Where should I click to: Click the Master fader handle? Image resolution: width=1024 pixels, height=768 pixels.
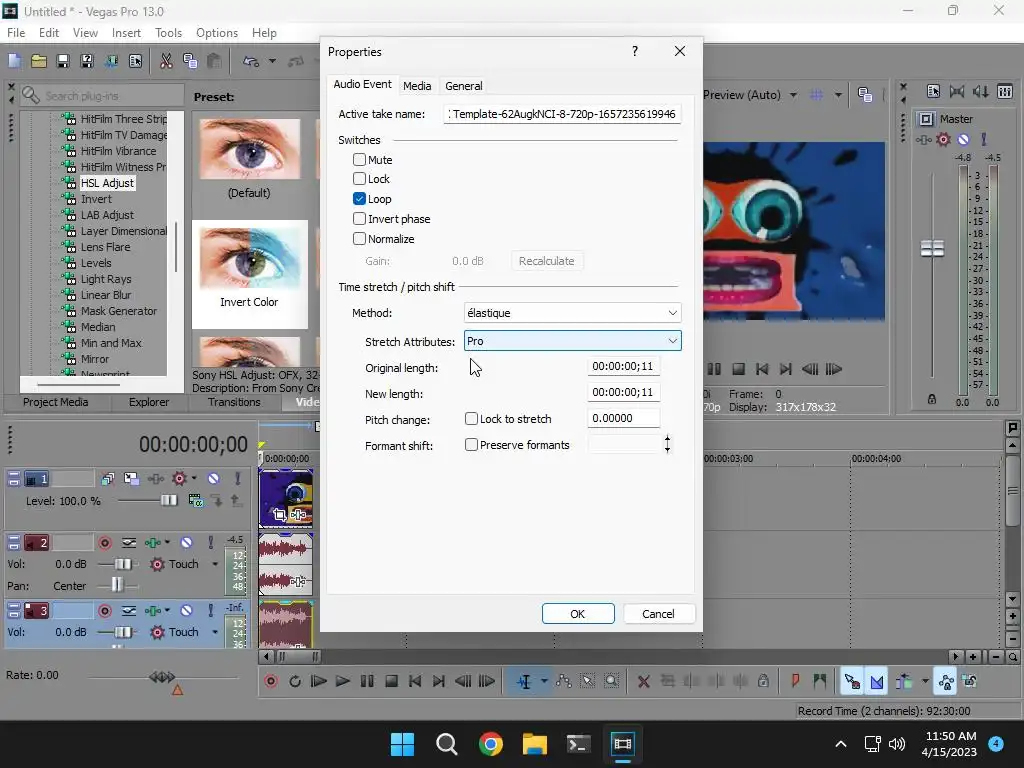pos(932,248)
